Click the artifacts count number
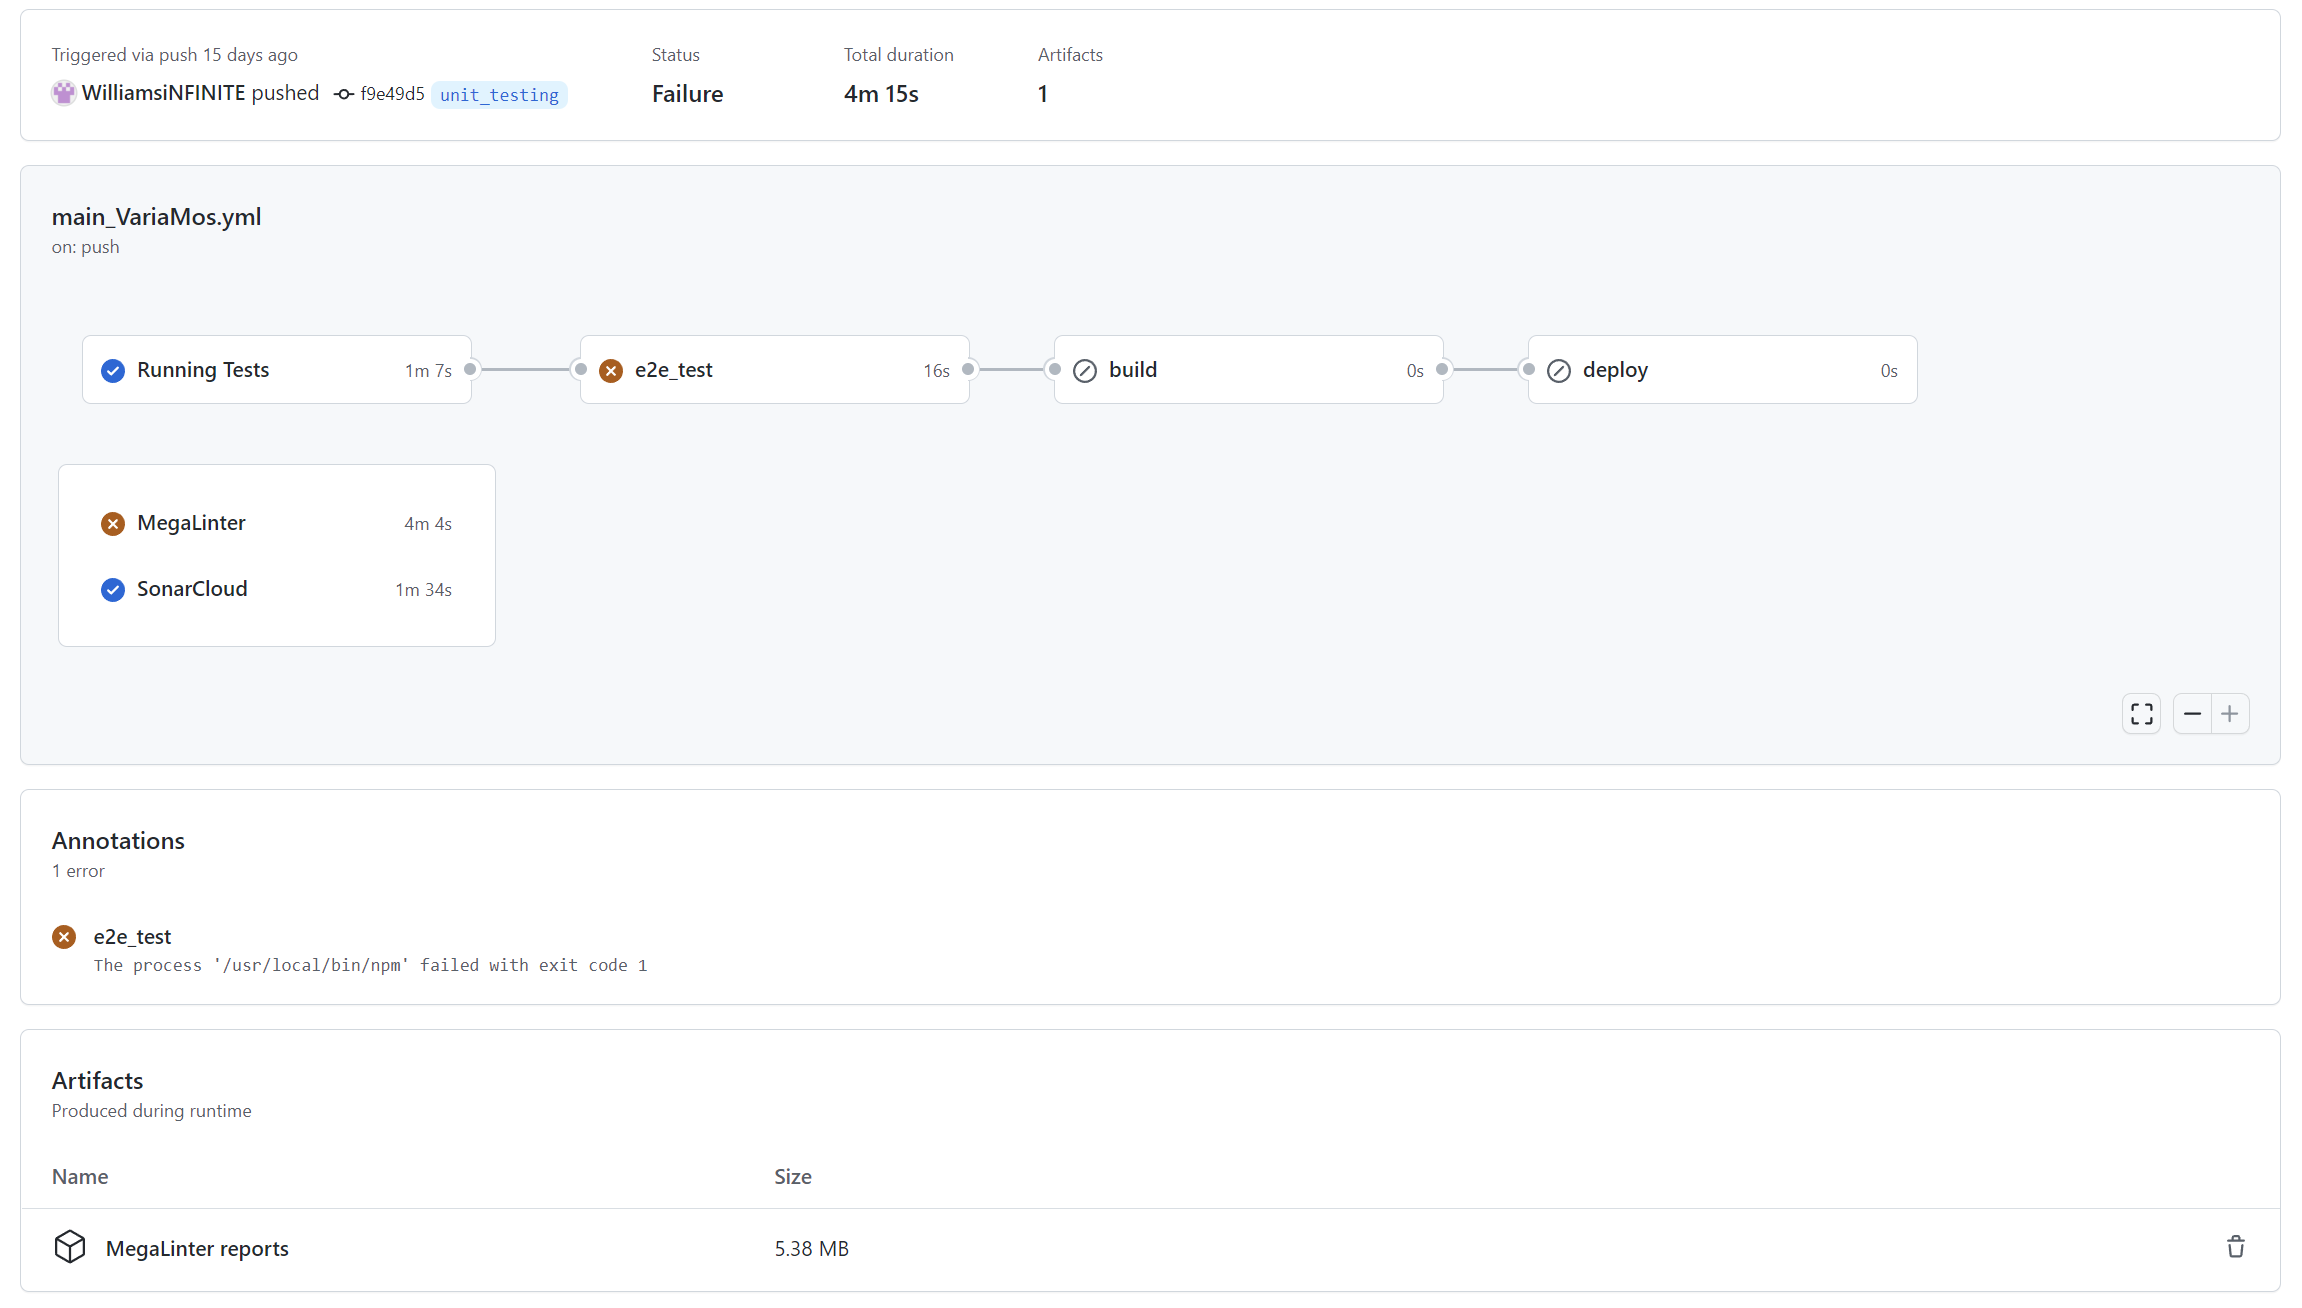This screenshot has height=1308, width=2302. point(1043,94)
